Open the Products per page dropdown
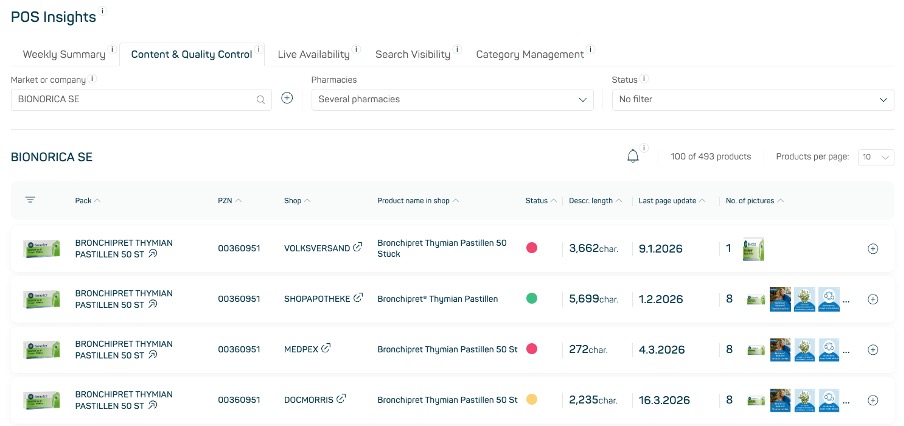Screen dimensions: 904x426 pos(876,157)
